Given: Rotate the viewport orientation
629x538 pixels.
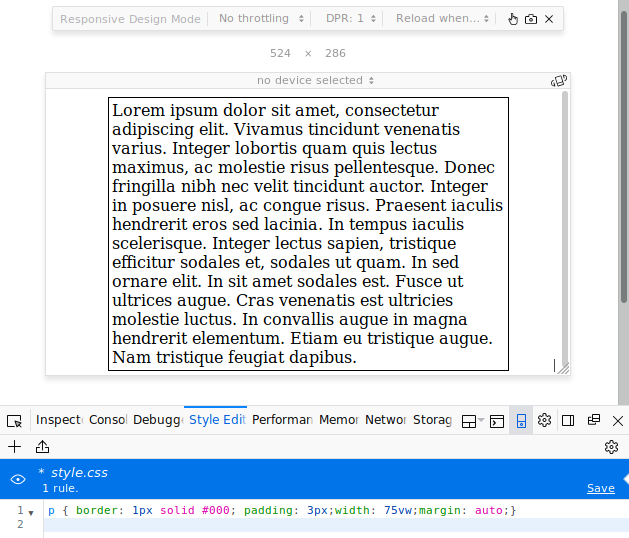Looking at the screenshot, I should (x=559, y=80).
